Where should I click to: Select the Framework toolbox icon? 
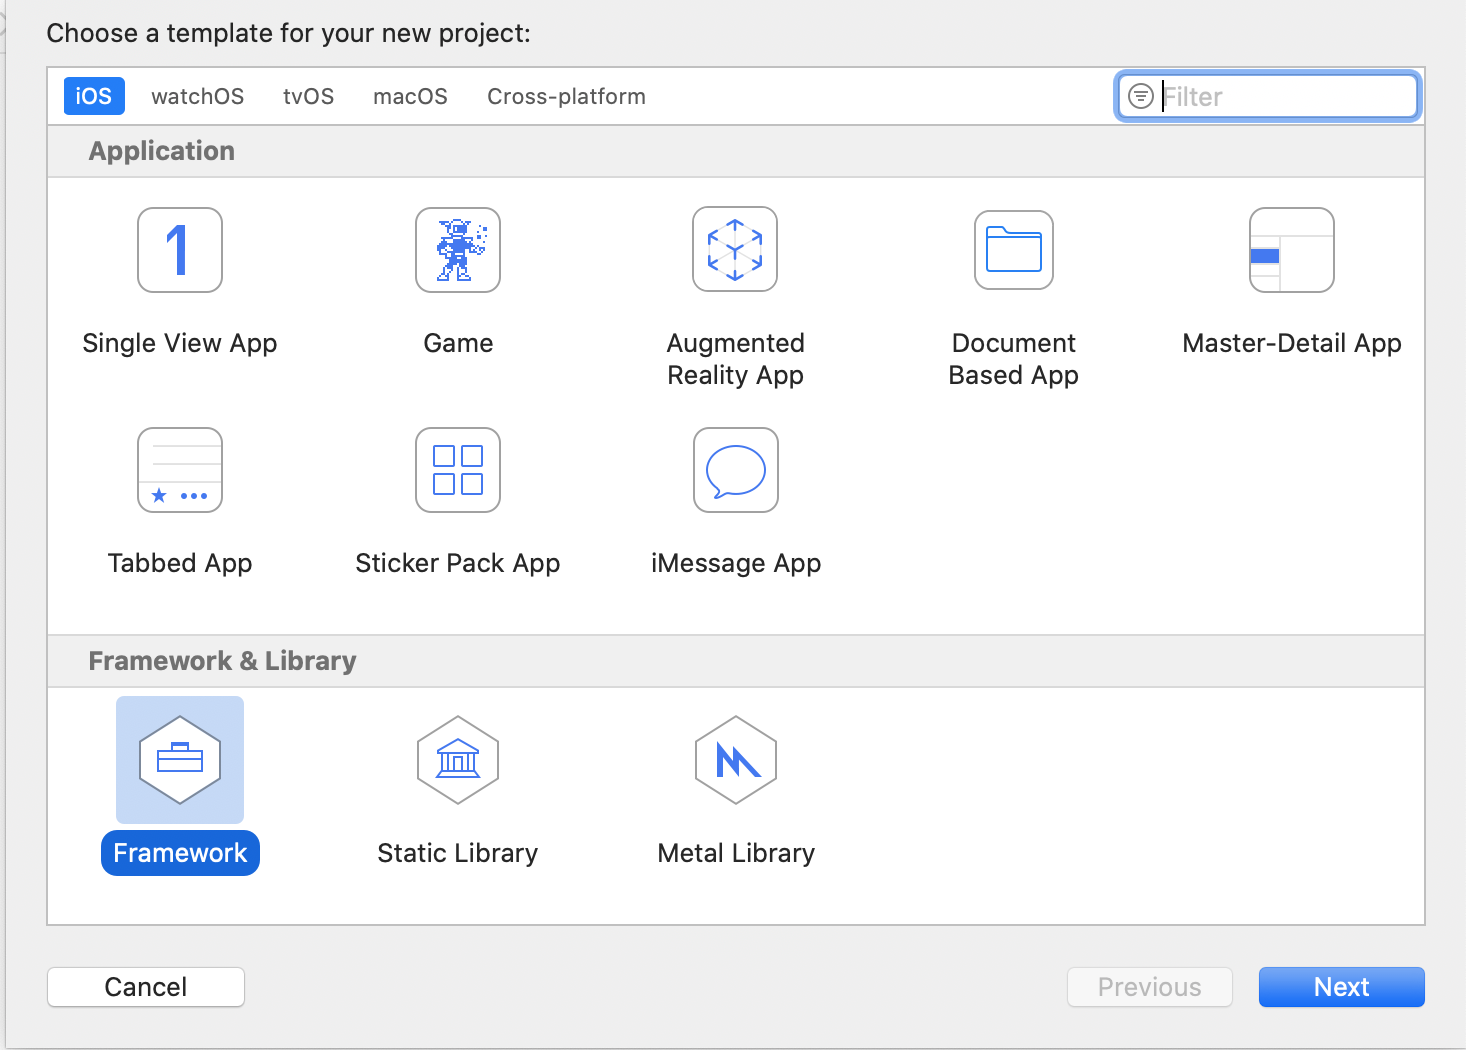point(180,760)
